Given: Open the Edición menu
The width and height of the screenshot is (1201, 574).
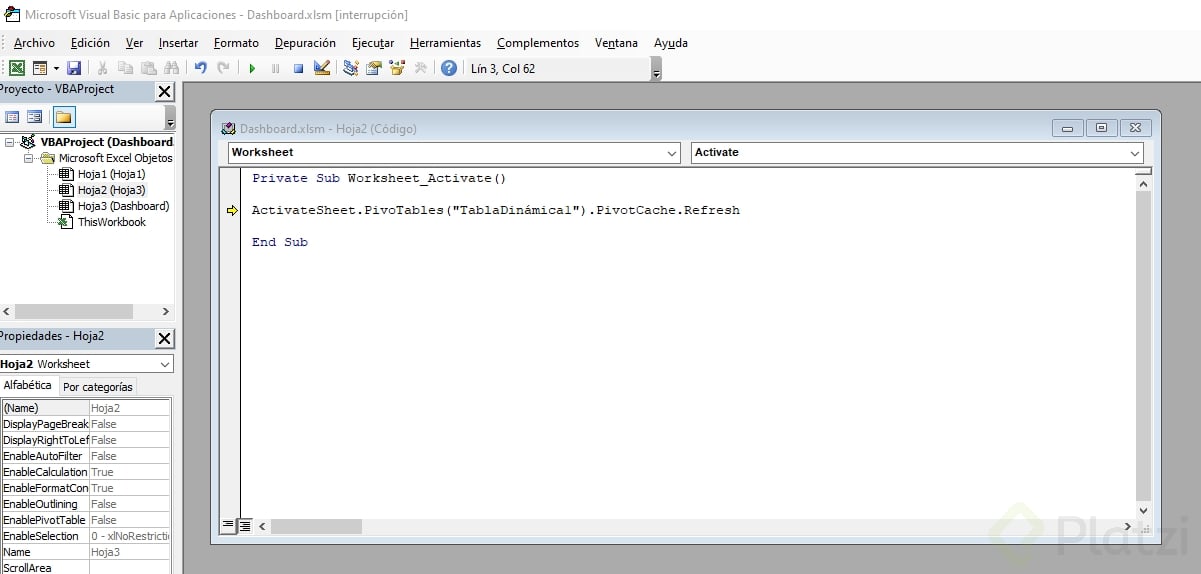Looking at the screenshot, I should [90, 43].
